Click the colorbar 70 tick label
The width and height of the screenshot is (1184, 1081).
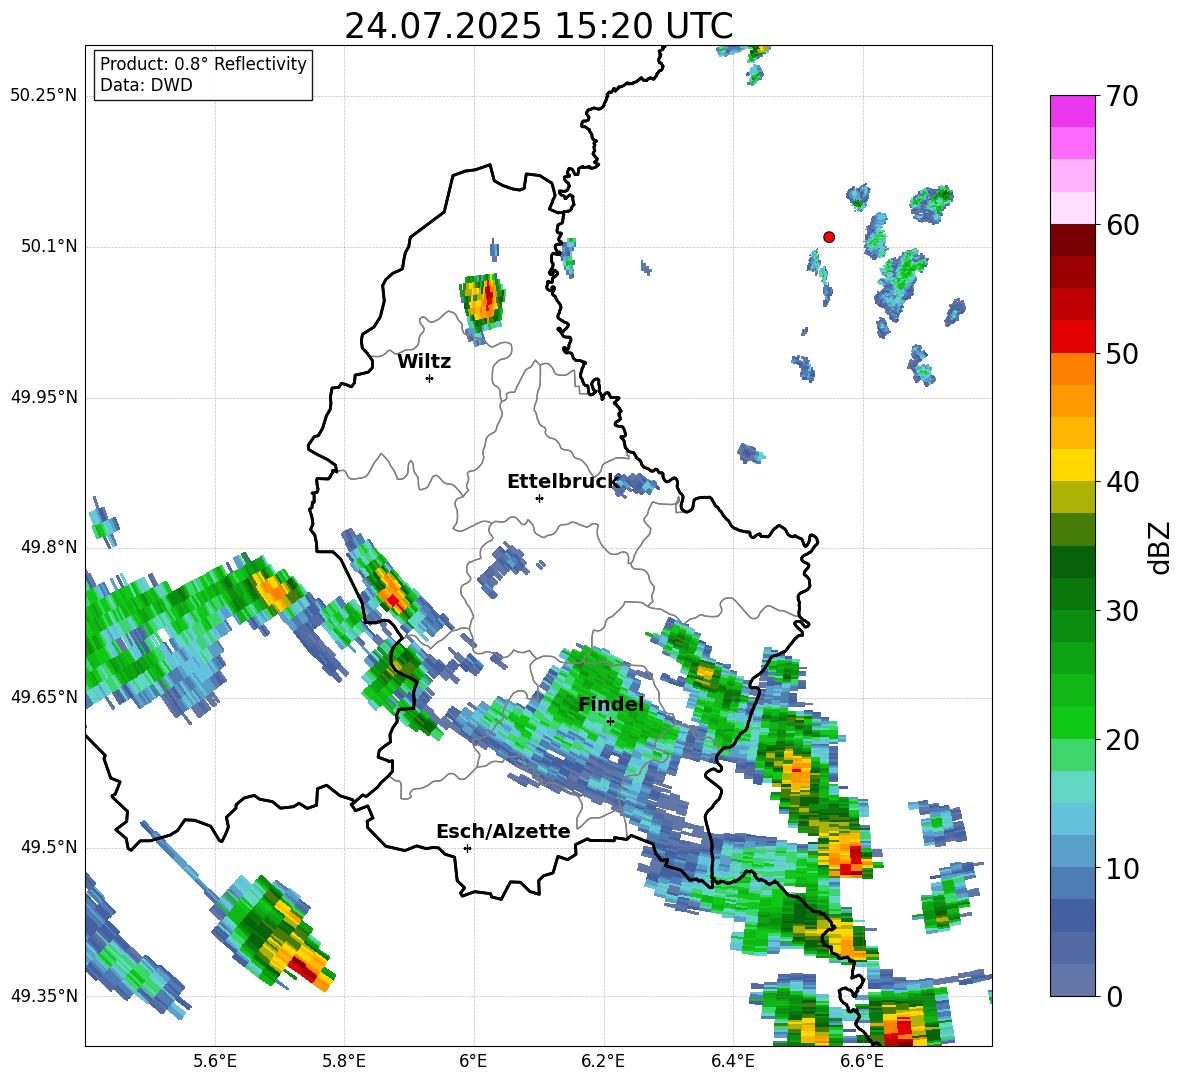click(x=1122, y=96)
